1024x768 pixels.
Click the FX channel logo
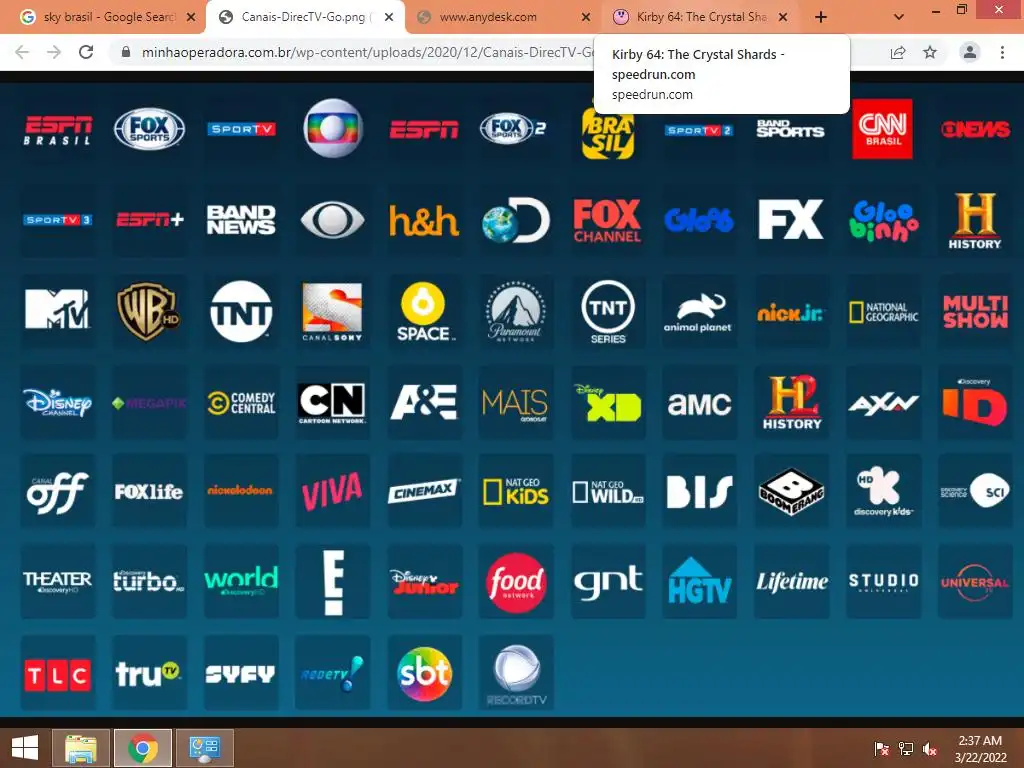coord(790,219)
